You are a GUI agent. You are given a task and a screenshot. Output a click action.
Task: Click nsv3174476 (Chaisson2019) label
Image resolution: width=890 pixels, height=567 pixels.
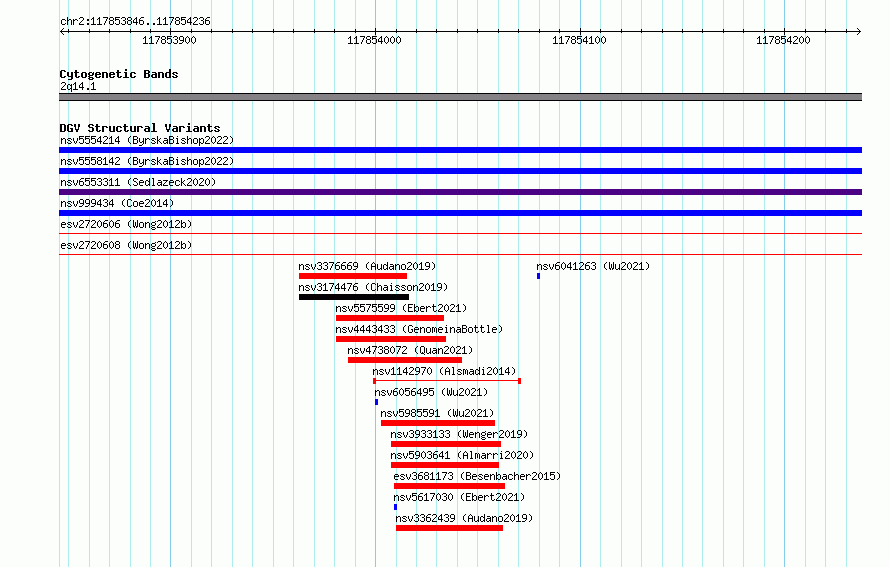click(x=373, y=287)
